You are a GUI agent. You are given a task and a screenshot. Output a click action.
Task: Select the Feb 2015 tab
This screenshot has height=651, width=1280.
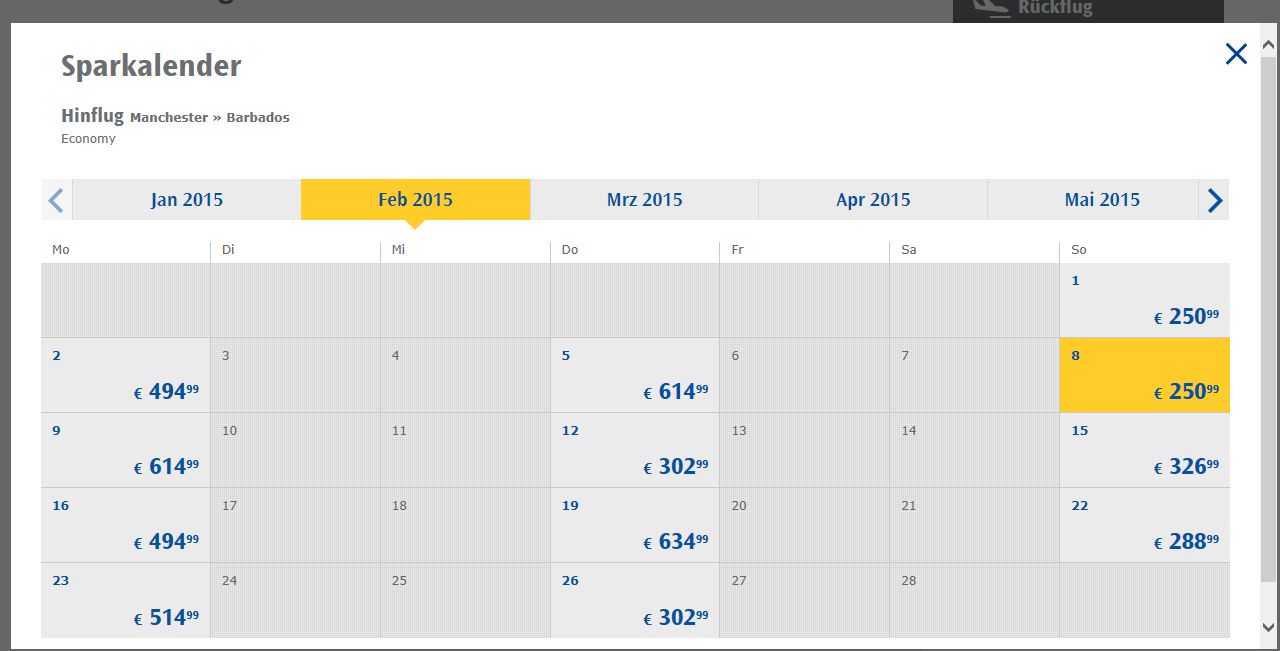coord(415,200)
